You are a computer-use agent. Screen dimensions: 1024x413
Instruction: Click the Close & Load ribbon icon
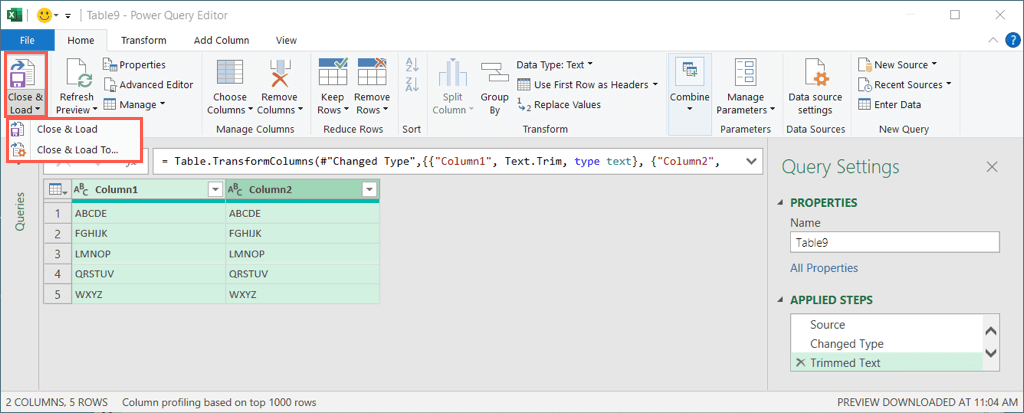24,73
